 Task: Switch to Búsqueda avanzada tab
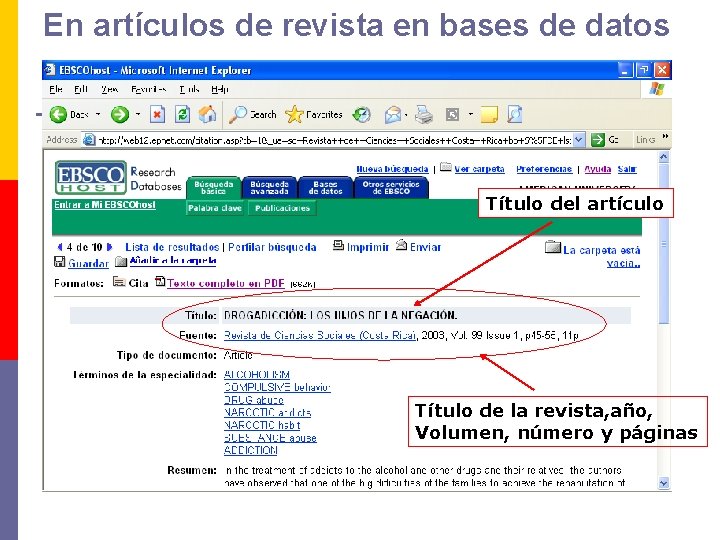click(270, 188)
